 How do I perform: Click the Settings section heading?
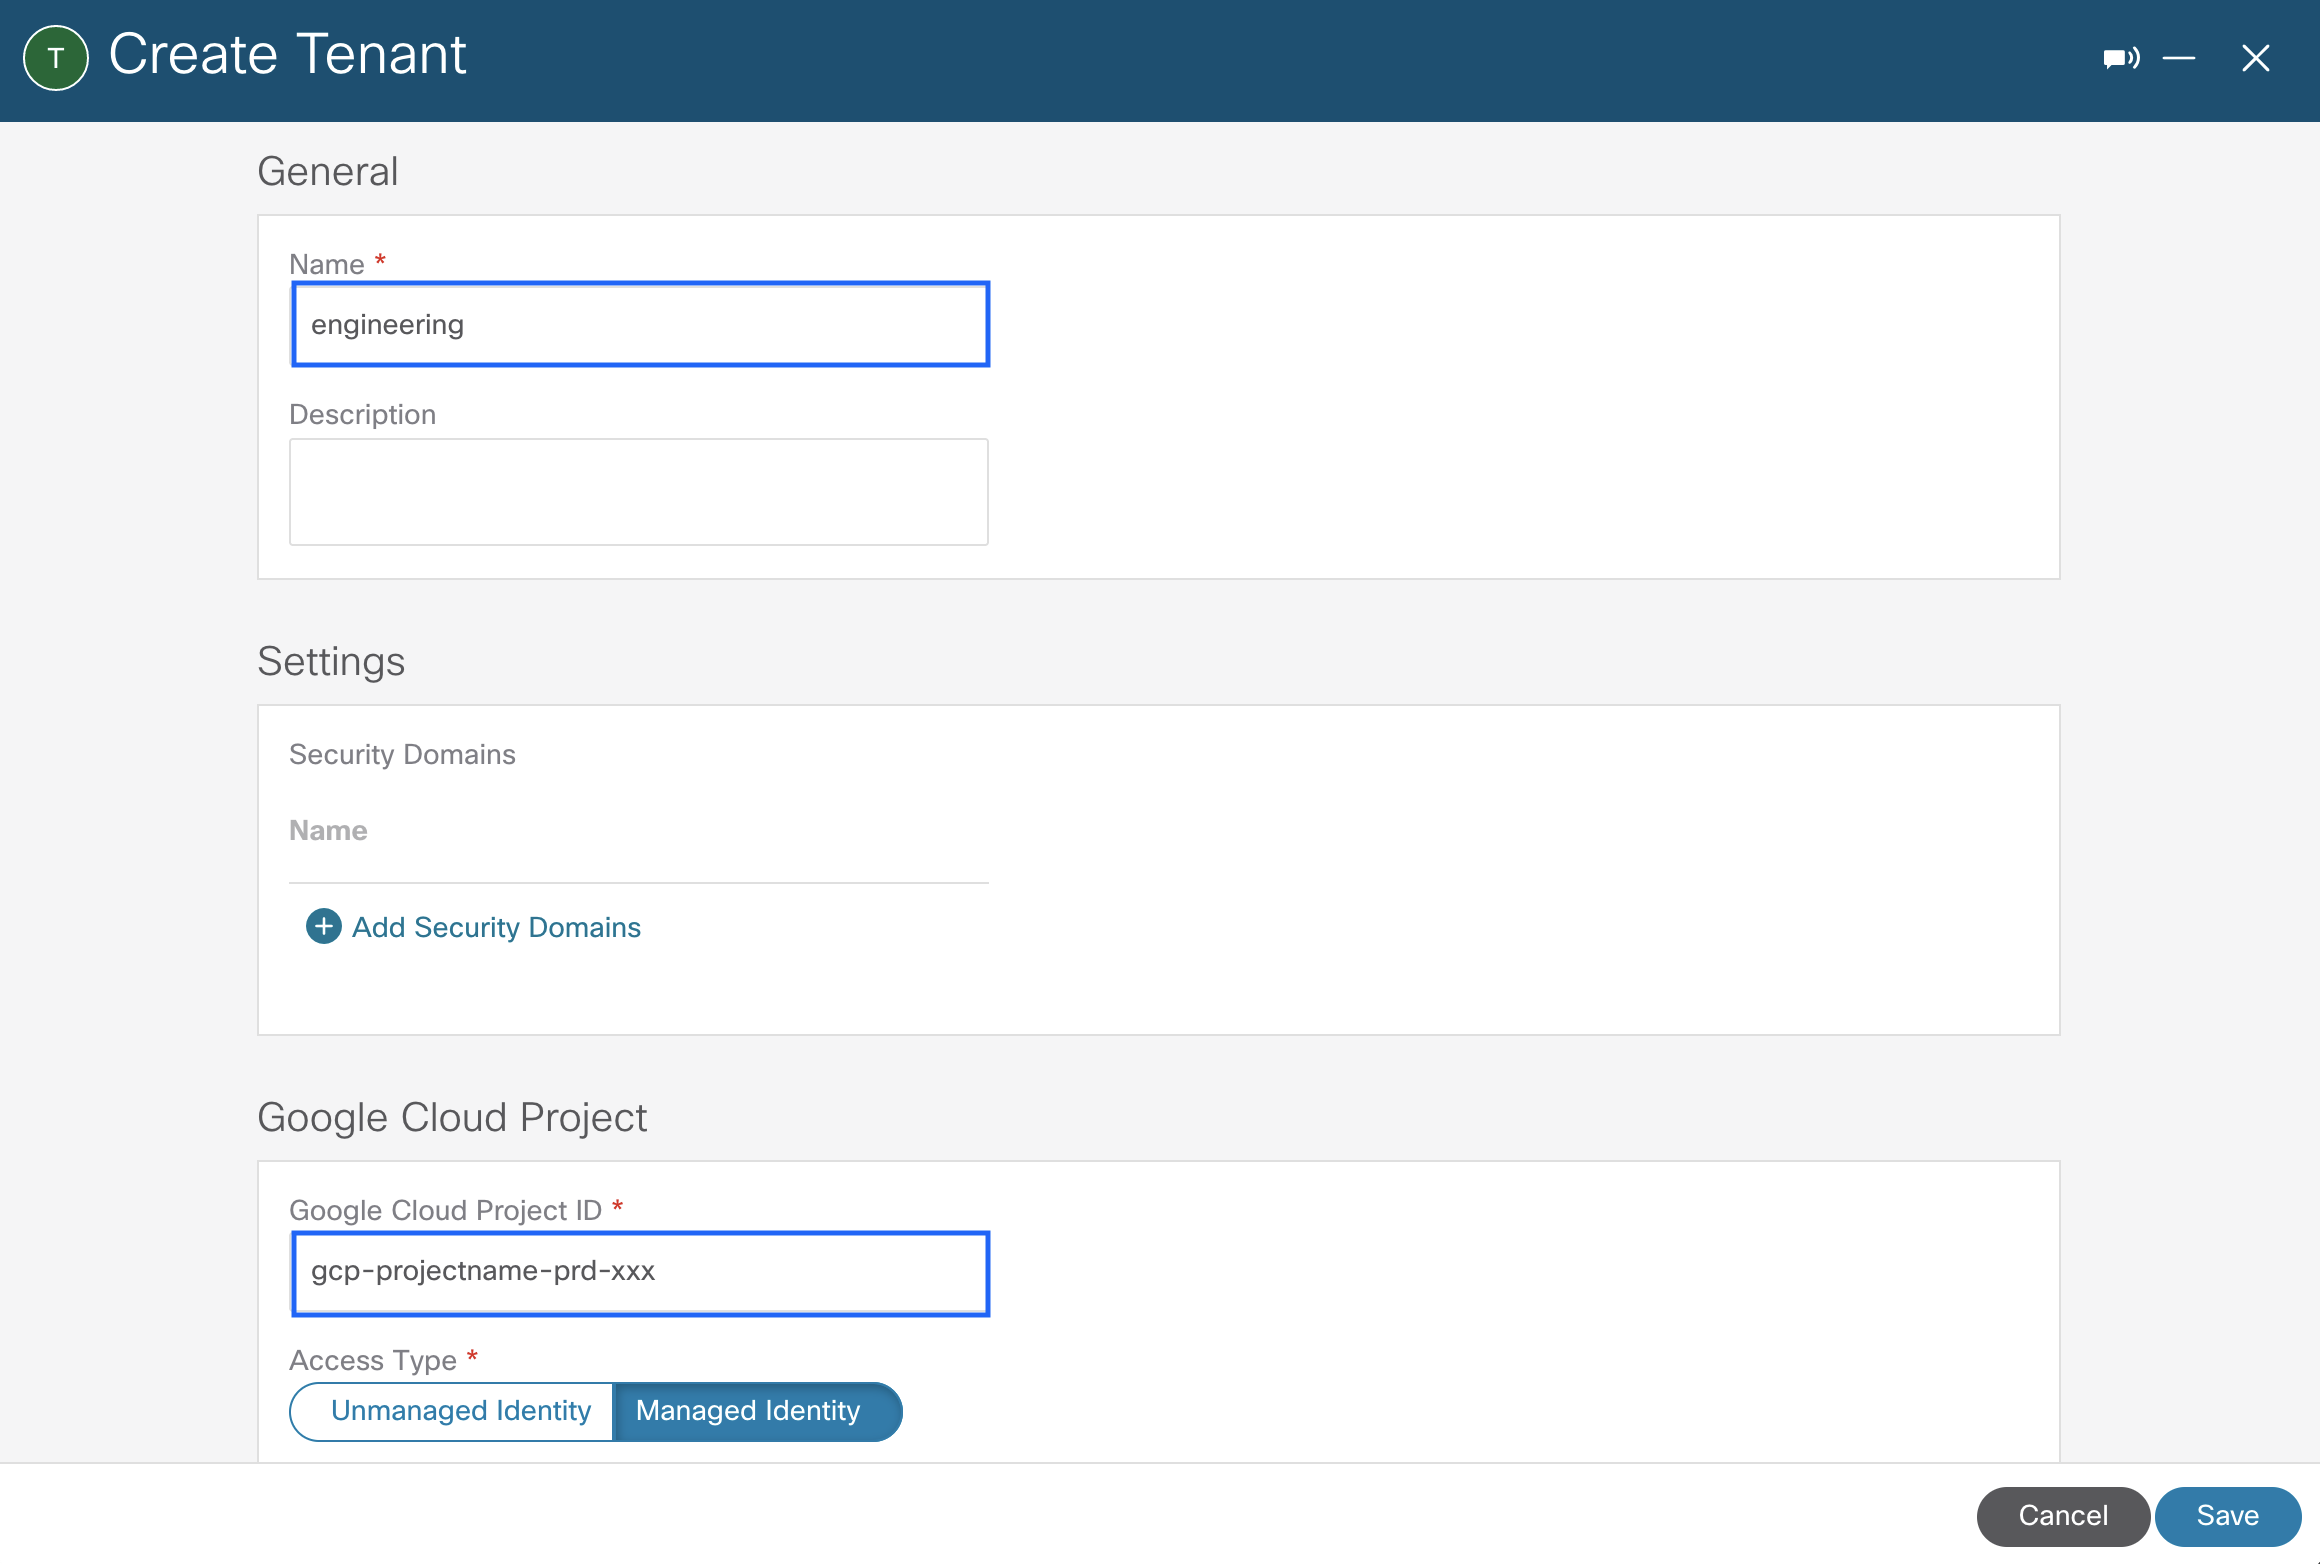coord(330,661)
